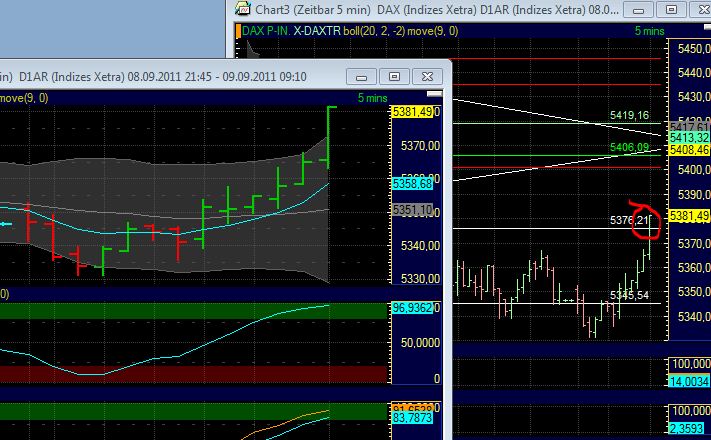711x440 pixels.
Task: Click the cyan 83,7873 indicator value
Action: [413, 417]
